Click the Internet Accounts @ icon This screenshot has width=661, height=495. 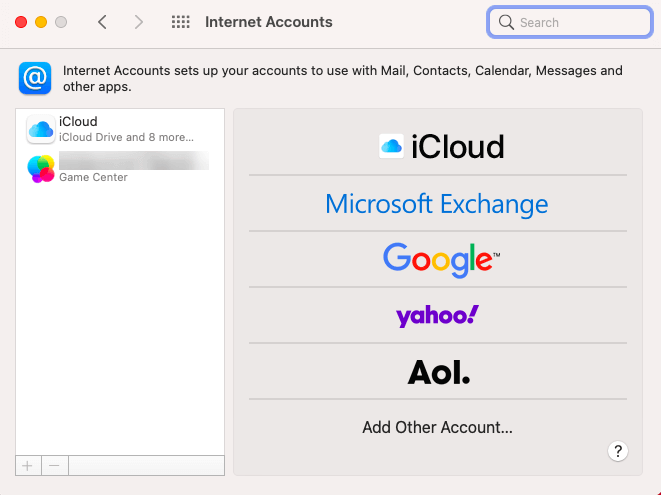point(35,78)
